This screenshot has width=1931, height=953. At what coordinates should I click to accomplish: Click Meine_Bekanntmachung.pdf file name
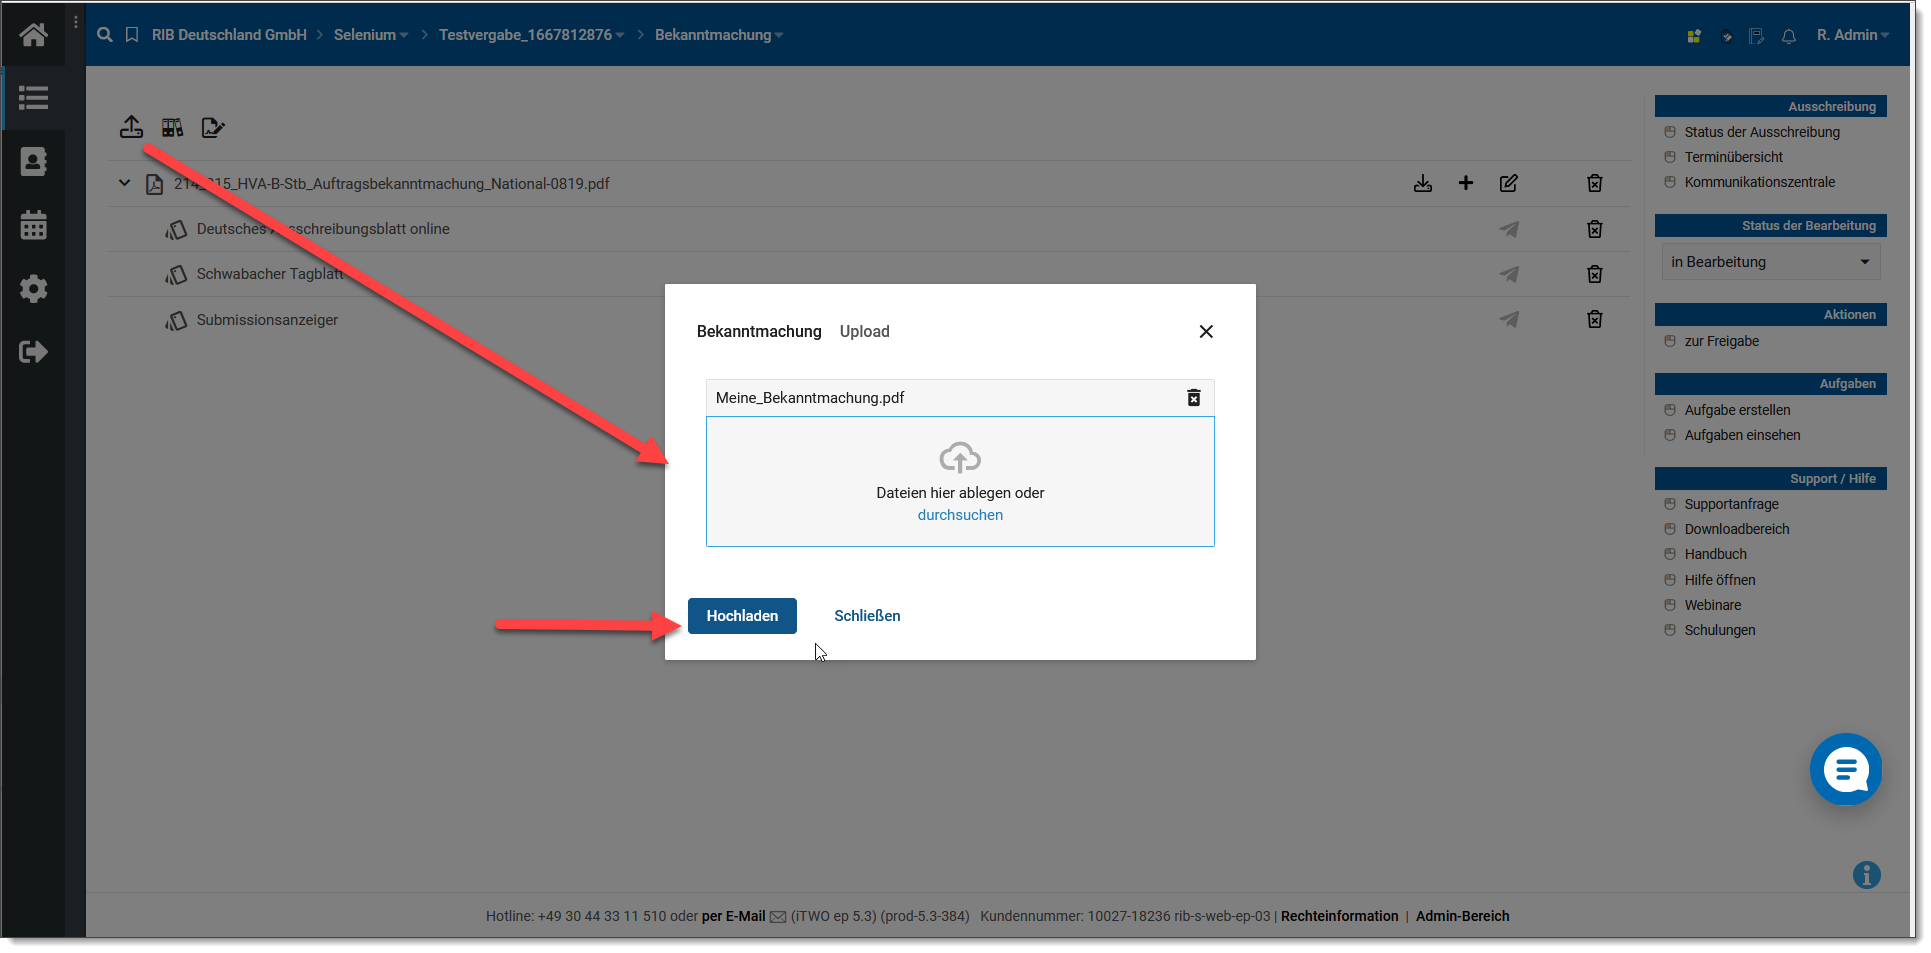tap(810, 398)
